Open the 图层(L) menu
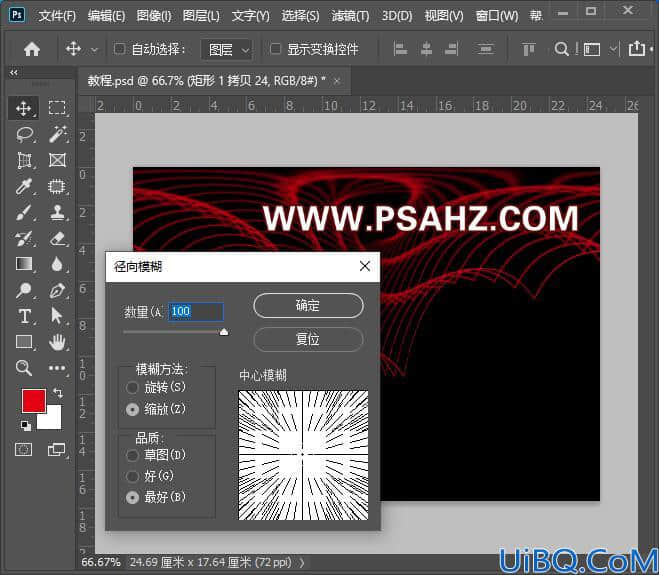This screenshot has width=659, height=575. [201, 16]
